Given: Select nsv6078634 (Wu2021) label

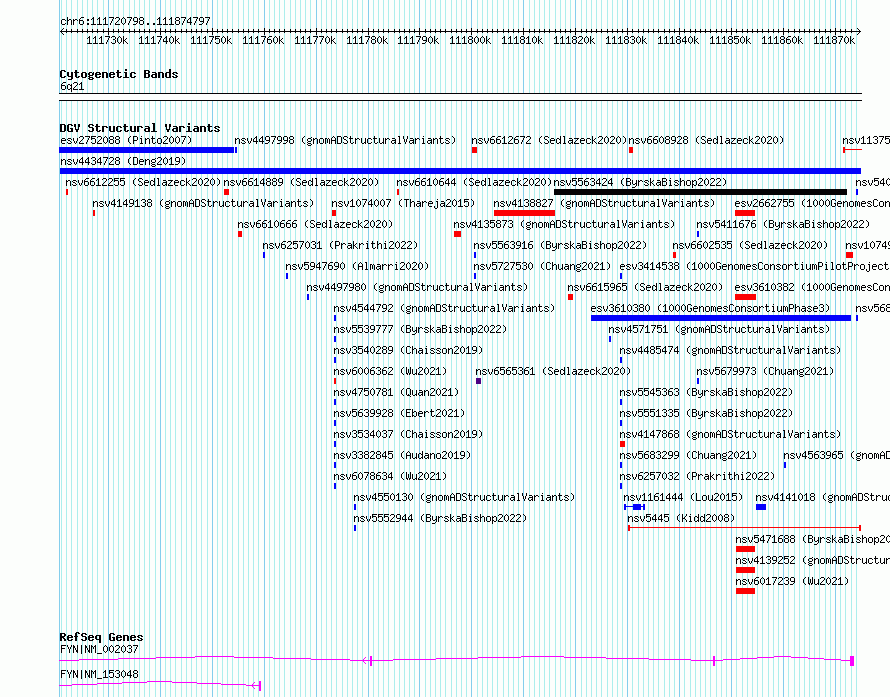Looking at the screenshot, I should [x=390, y=476].
